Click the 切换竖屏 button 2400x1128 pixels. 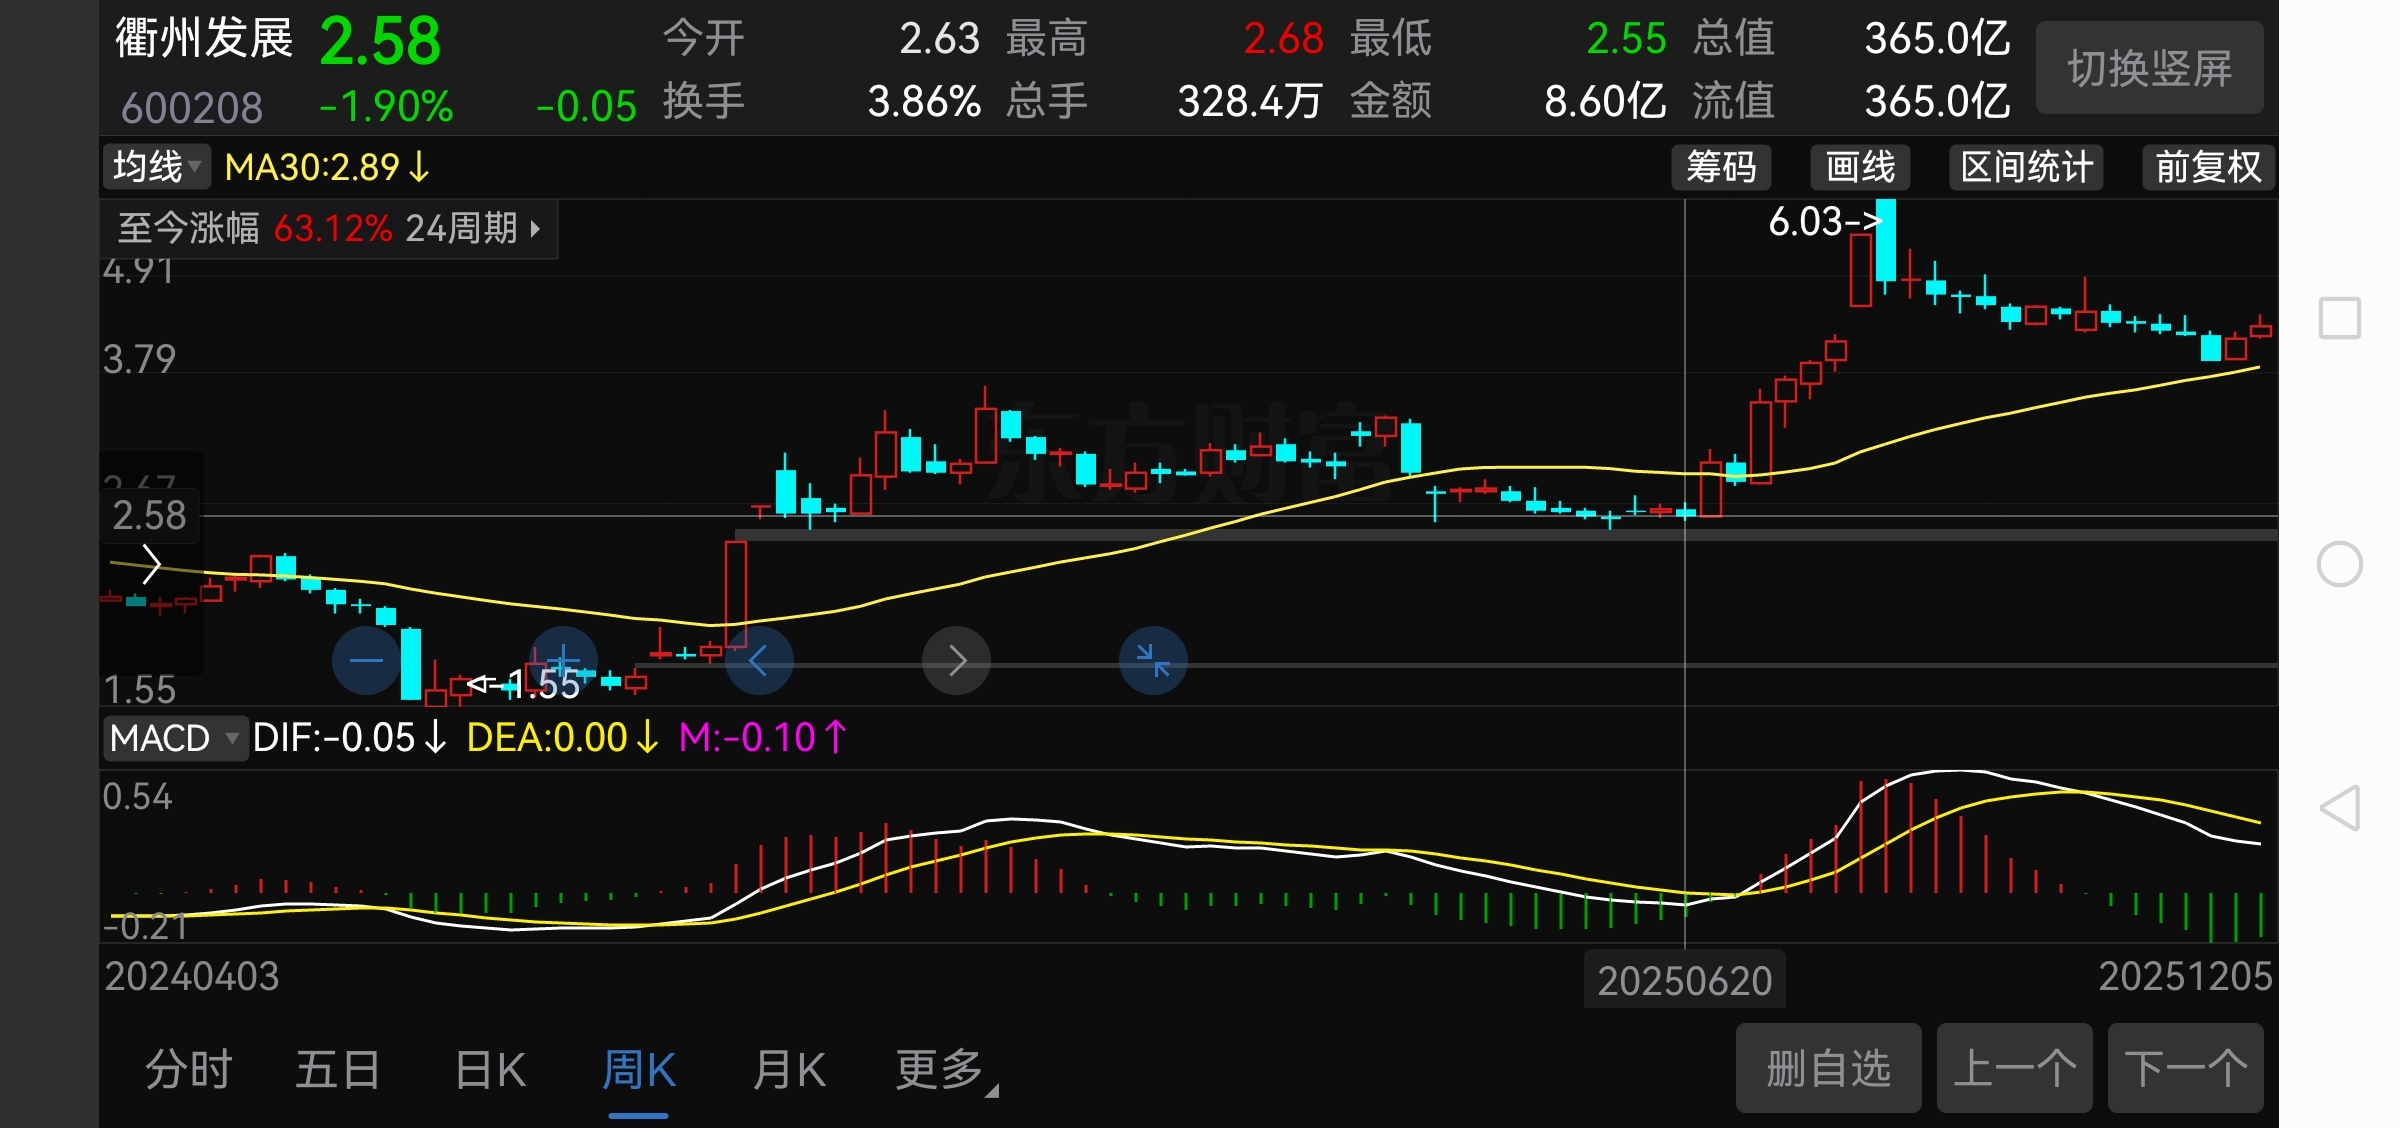[x=2149, y=68]
